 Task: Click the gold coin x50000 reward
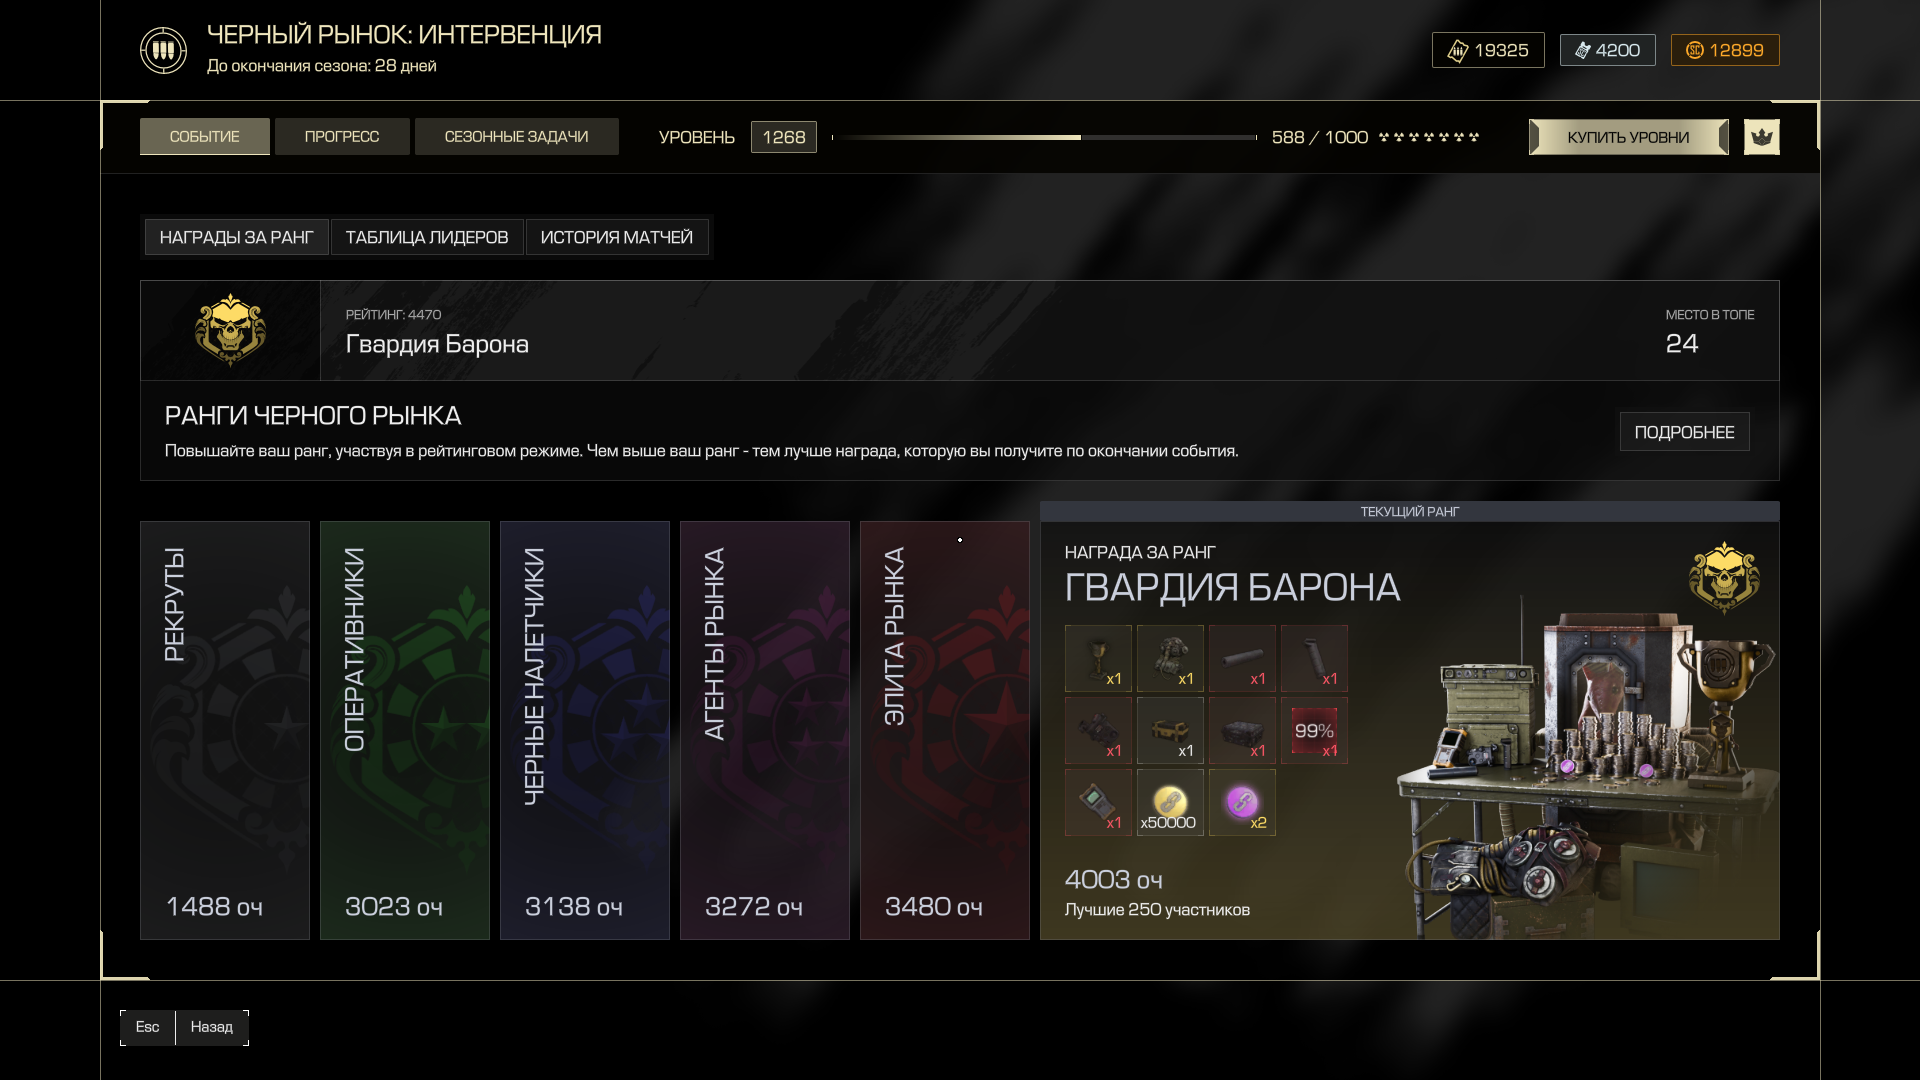[1170, 803]
